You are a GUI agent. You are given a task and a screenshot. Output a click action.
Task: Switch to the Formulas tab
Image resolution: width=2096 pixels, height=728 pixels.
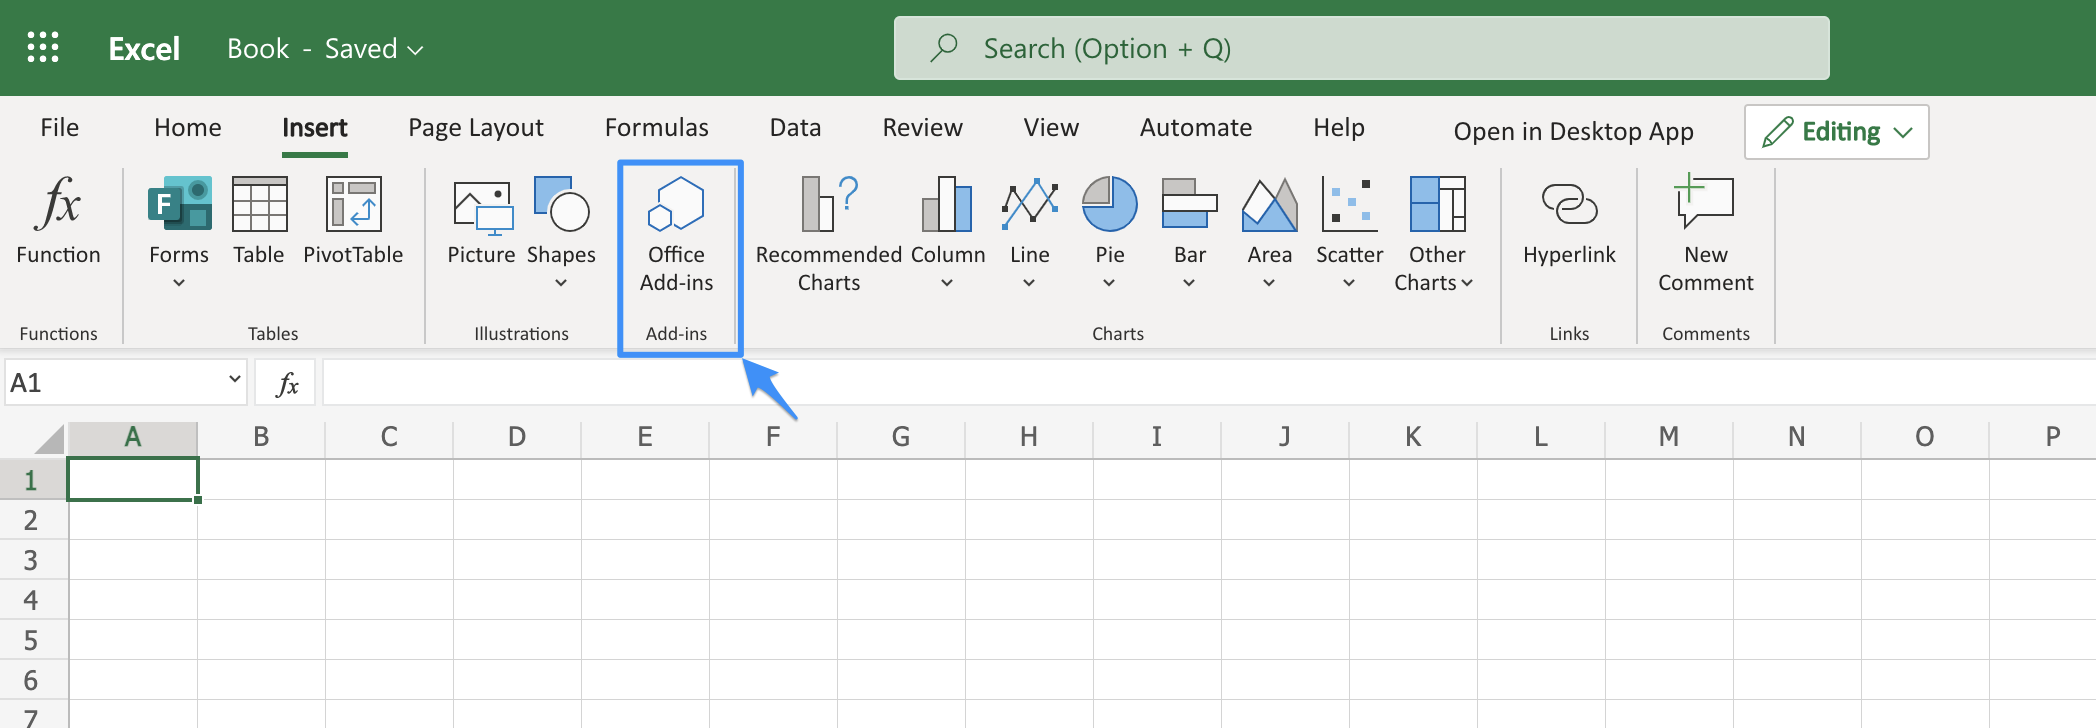[656, 128]
